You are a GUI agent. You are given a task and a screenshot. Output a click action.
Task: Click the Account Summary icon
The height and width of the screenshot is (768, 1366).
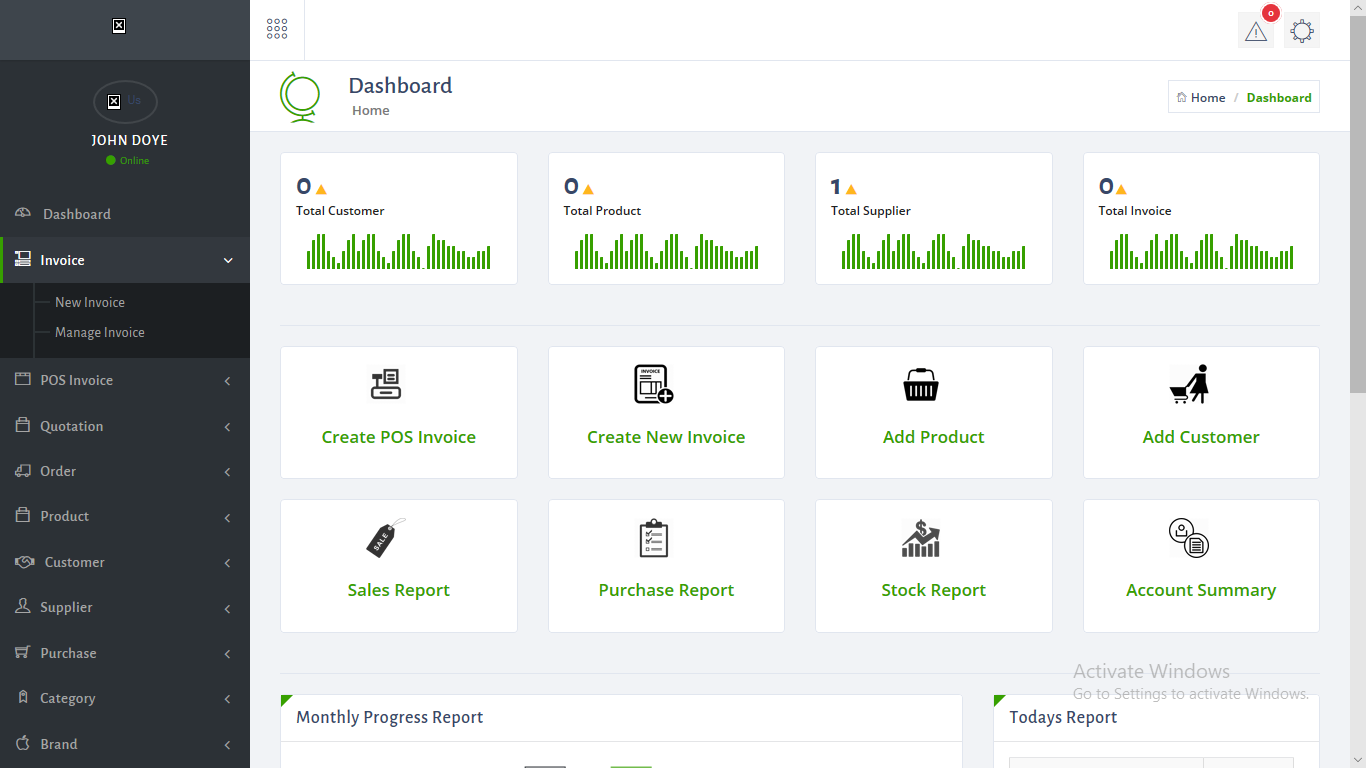[1188, 538]
